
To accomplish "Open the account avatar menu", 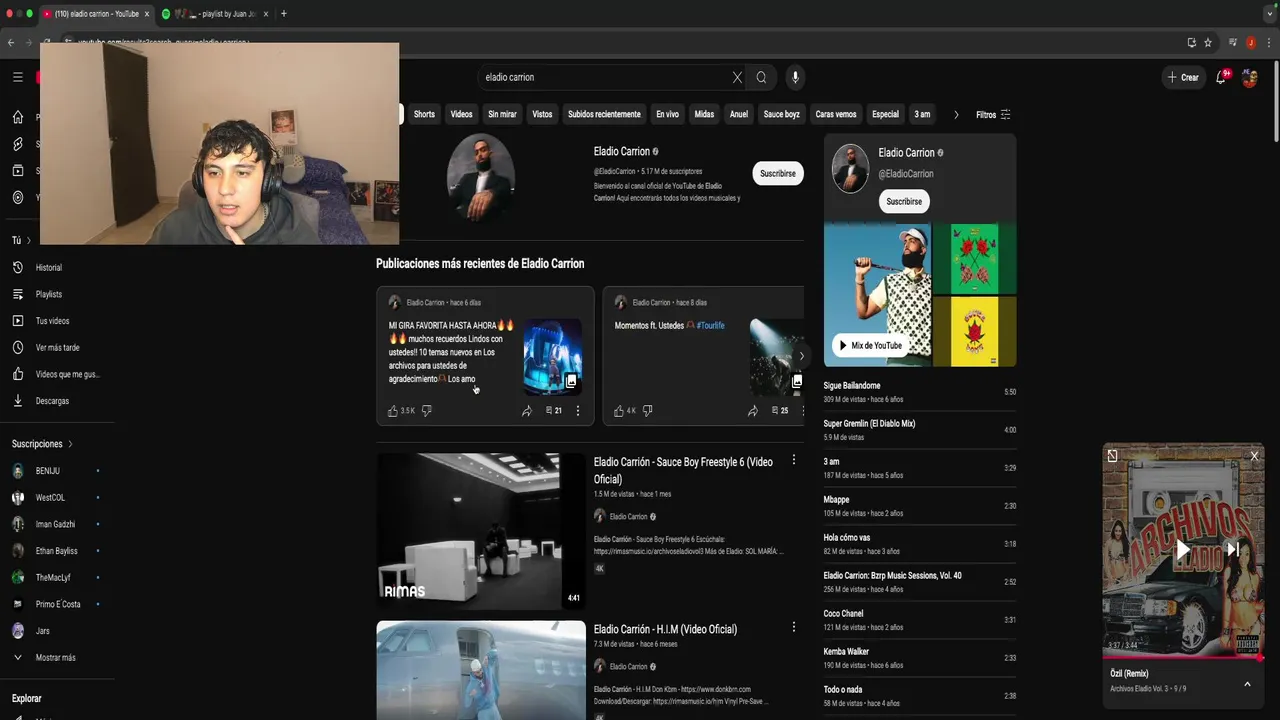I will tap(1249, 77).
